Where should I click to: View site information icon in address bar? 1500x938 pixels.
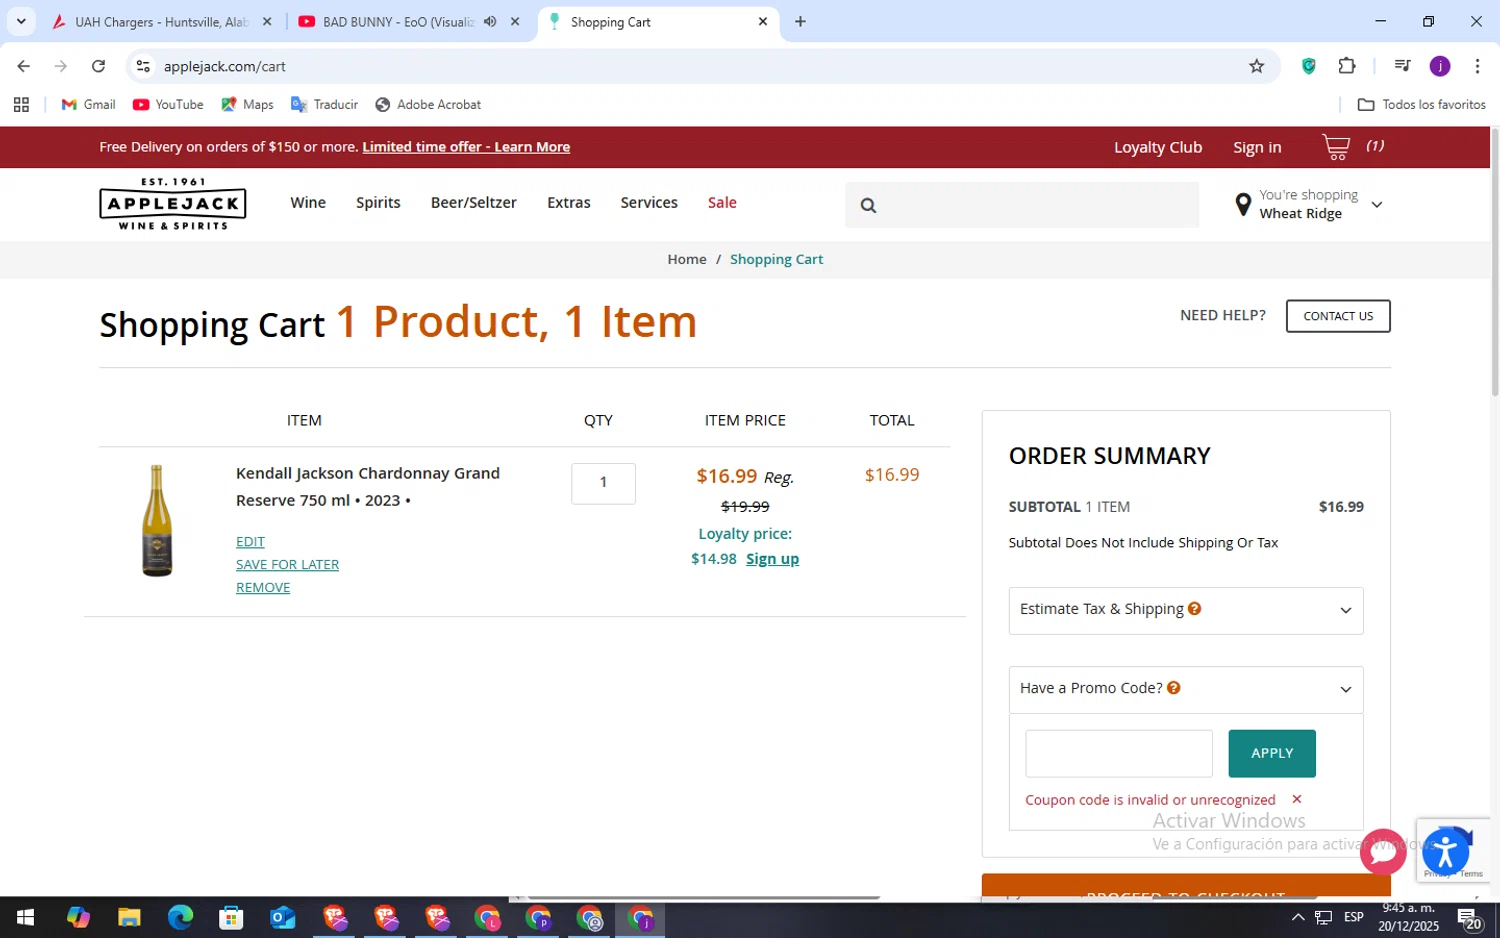[x=143, y=66]
